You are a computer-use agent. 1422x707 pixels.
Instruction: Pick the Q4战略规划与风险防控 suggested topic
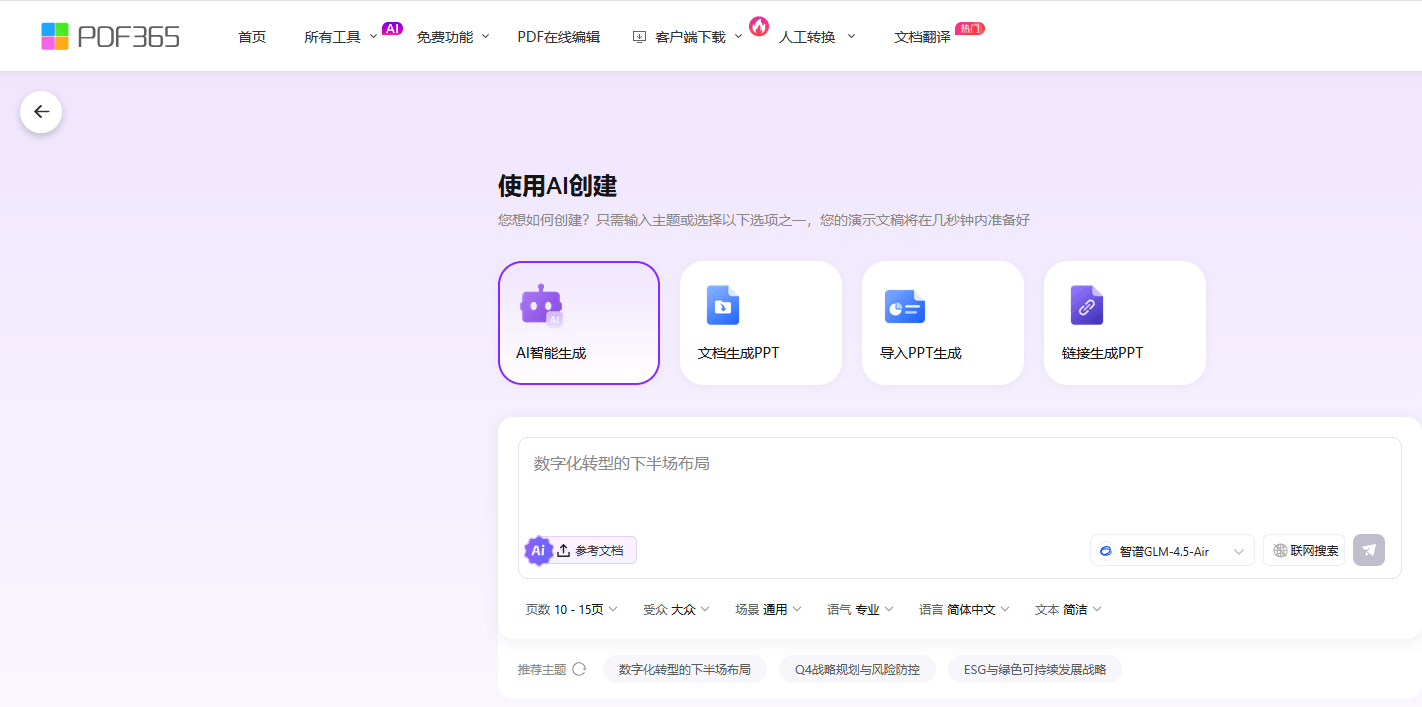857,669
